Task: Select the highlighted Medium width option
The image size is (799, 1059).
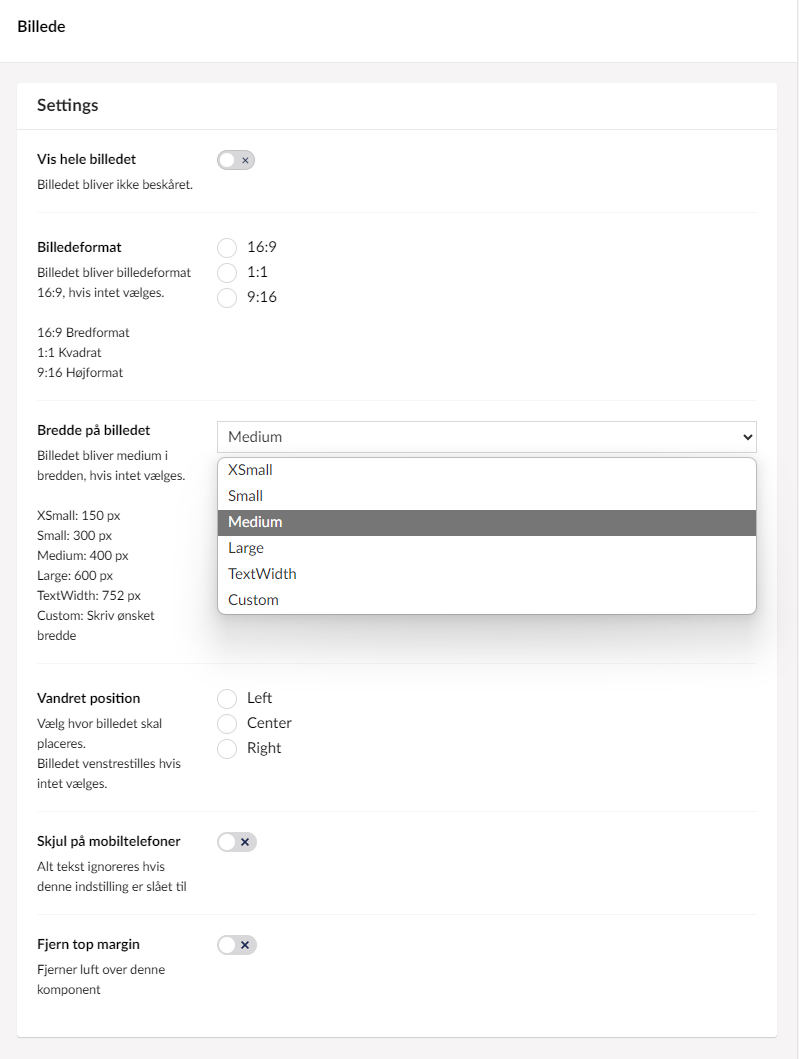Action: click(255, 522)
